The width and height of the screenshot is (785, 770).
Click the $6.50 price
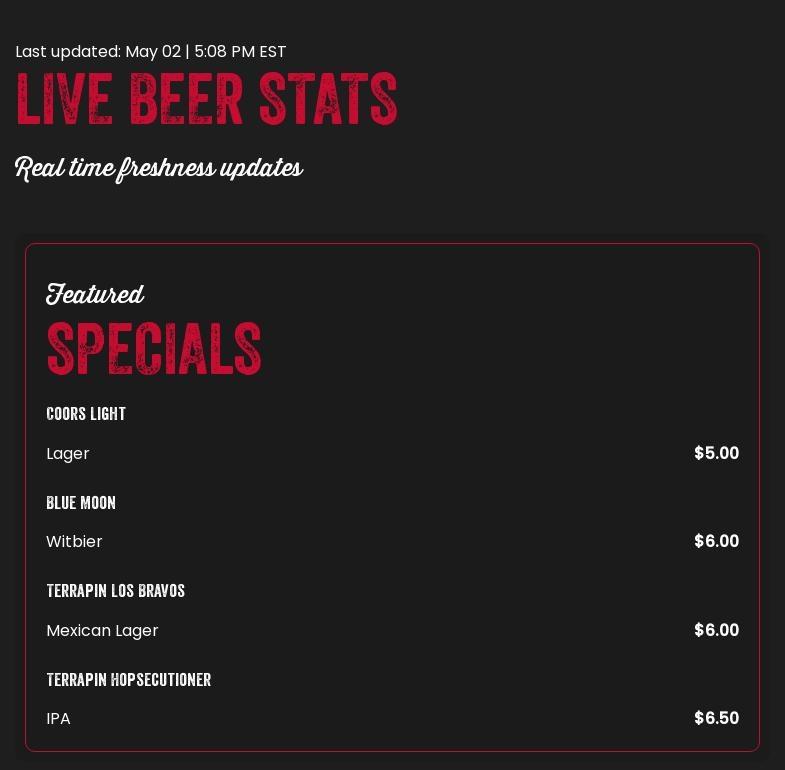pos(716,719)
